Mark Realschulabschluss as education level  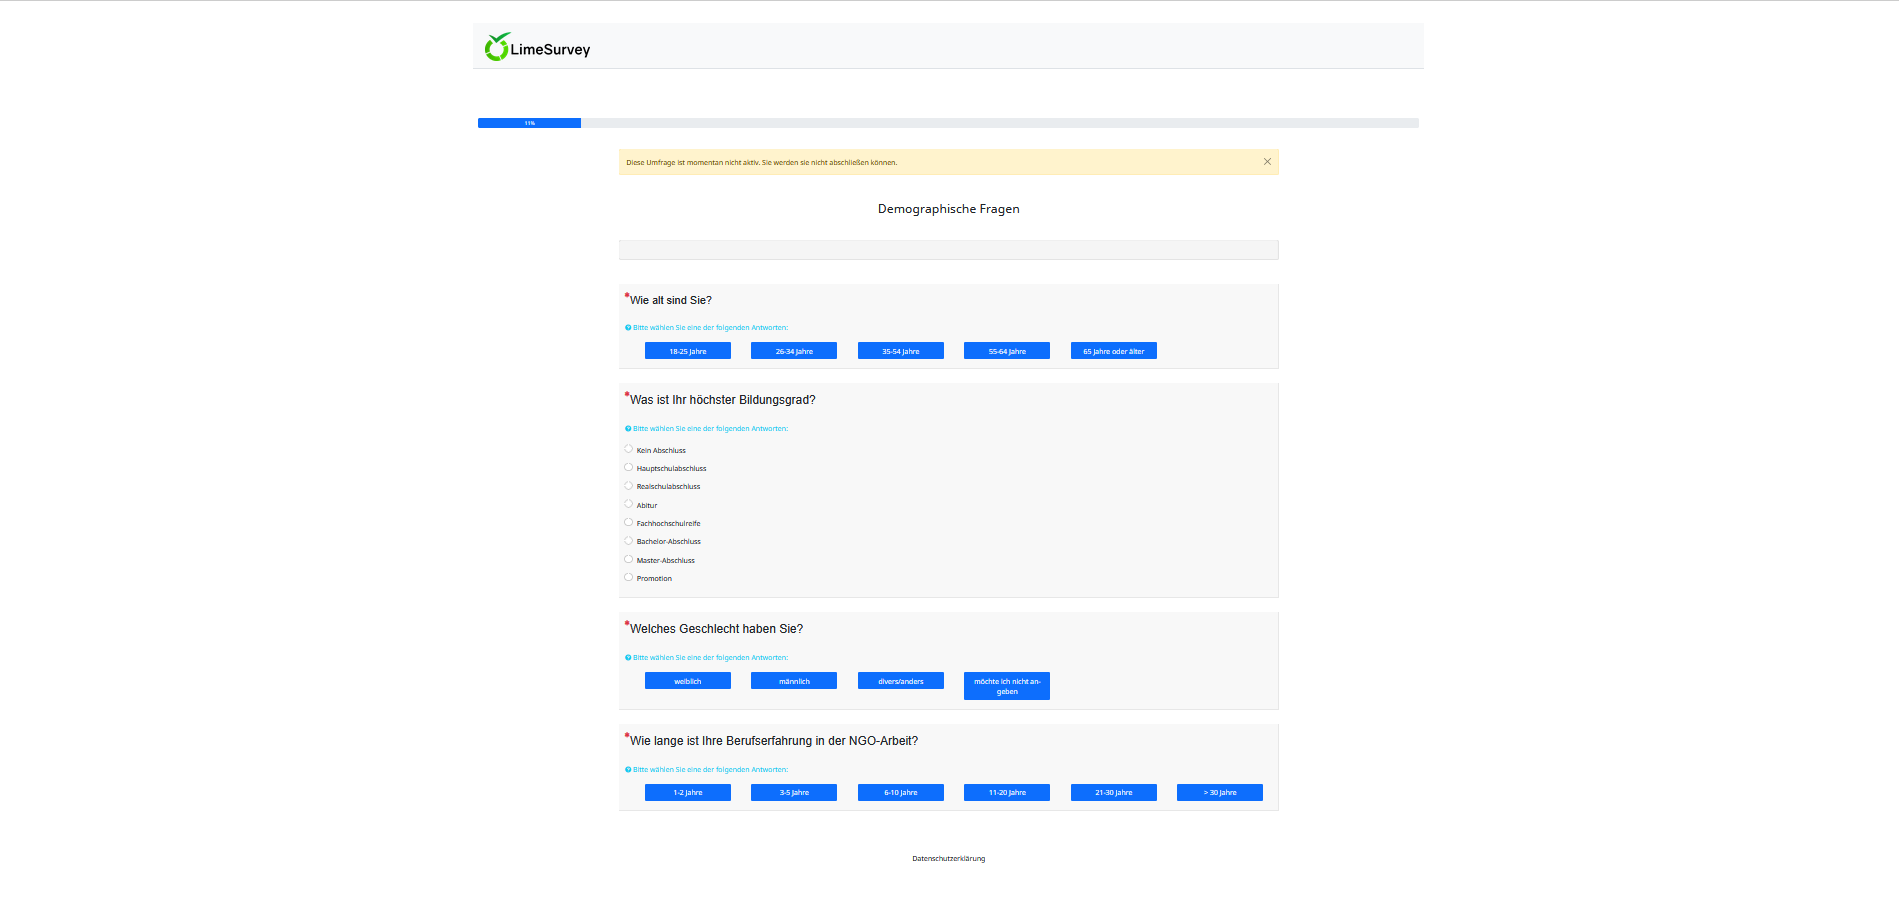pos(629,486)
